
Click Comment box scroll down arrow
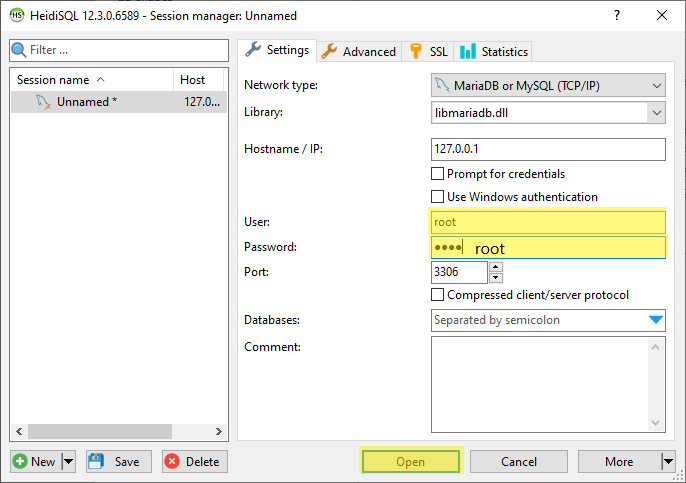click(655, 423)
